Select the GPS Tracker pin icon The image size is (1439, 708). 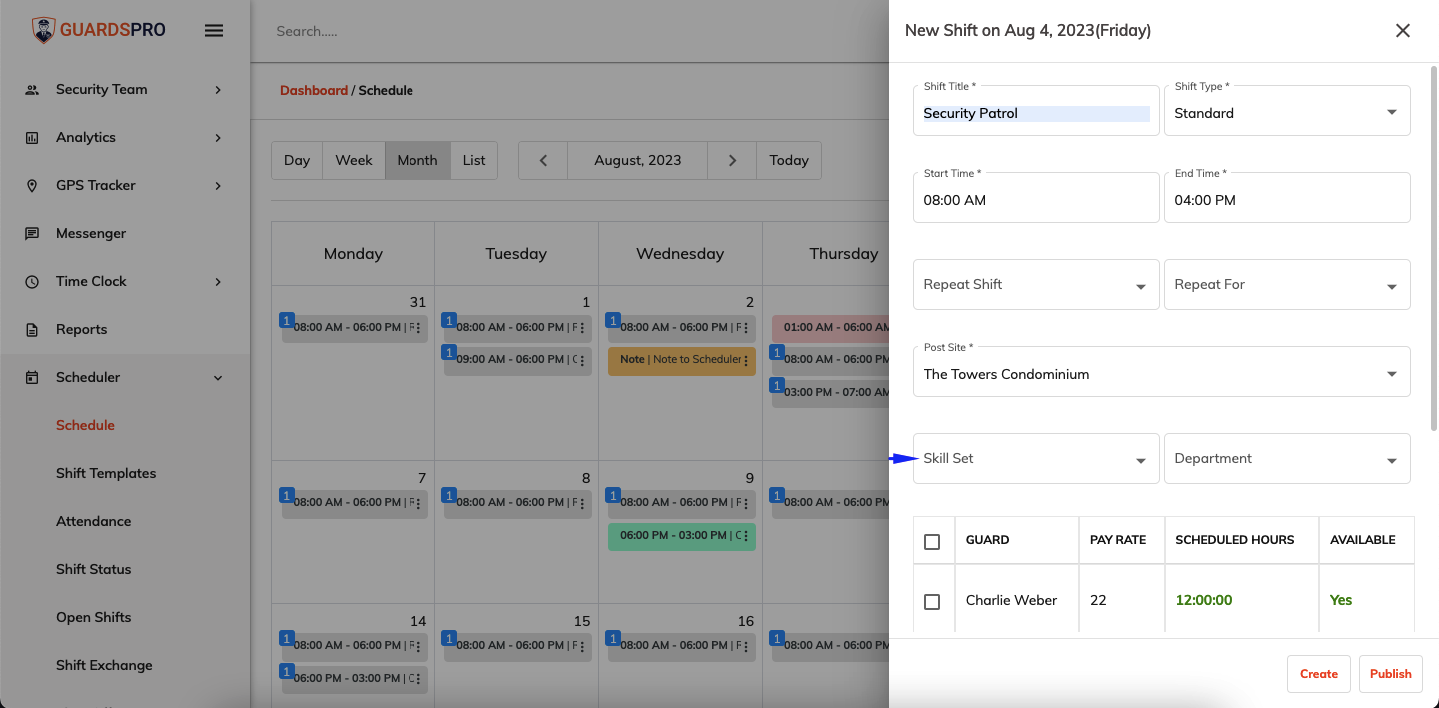click(32, 185)
